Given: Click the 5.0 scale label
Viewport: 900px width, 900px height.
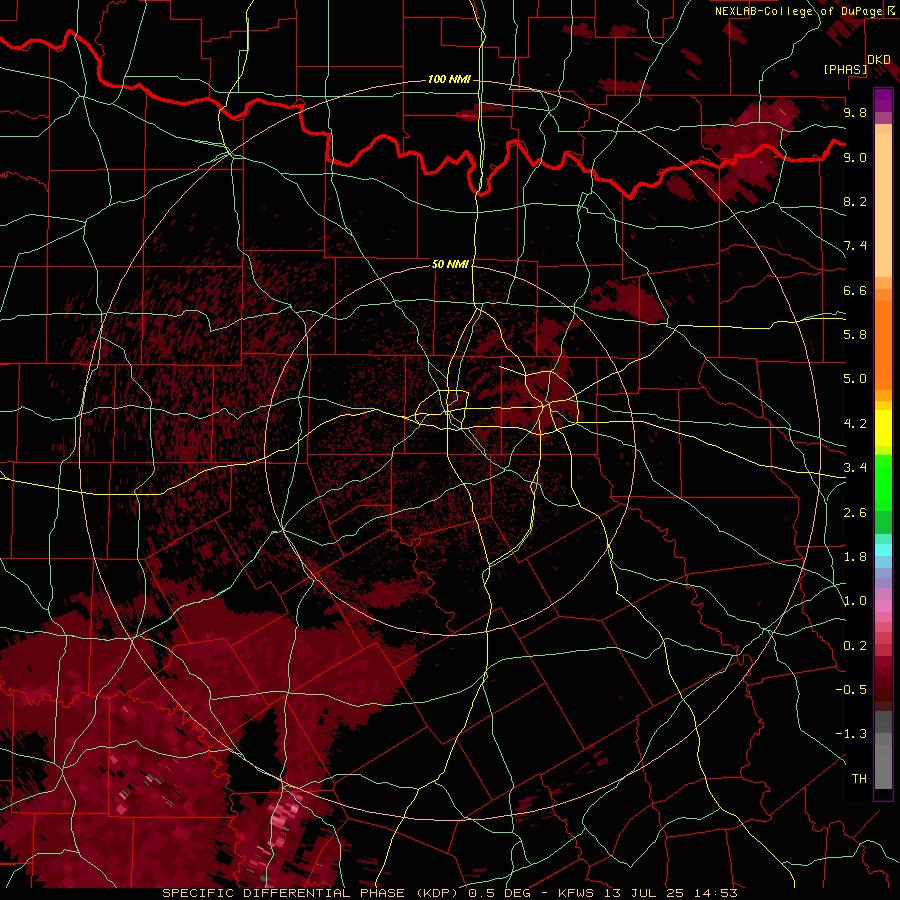Looking at the screenshot, I should [855, 379].
